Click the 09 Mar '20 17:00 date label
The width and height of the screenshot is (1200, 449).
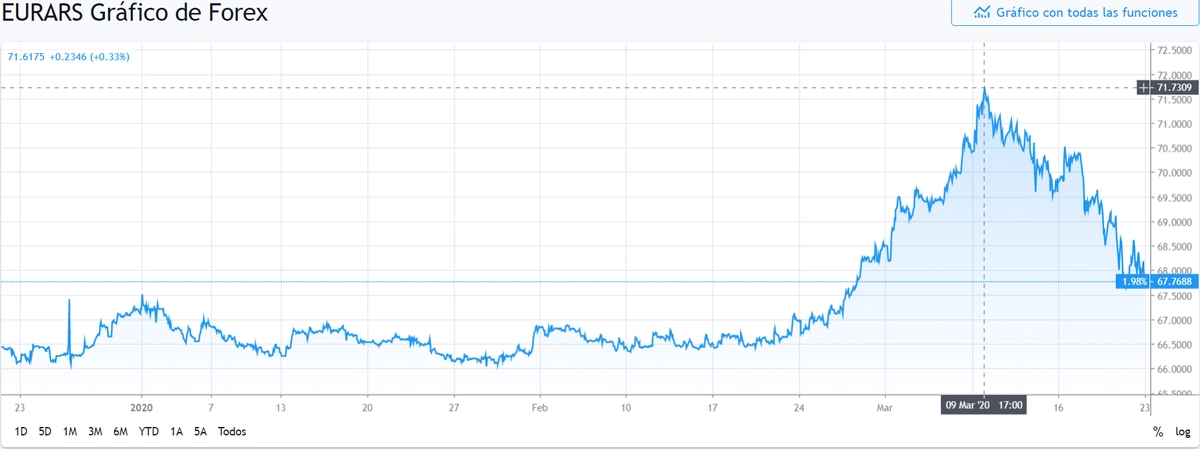(x=984, y=407)
